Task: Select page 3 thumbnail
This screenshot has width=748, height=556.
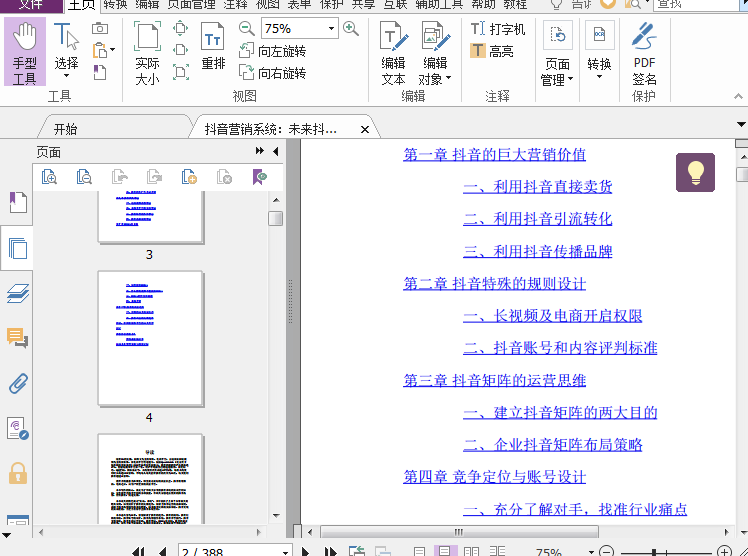Action: (x=151, y=217)
